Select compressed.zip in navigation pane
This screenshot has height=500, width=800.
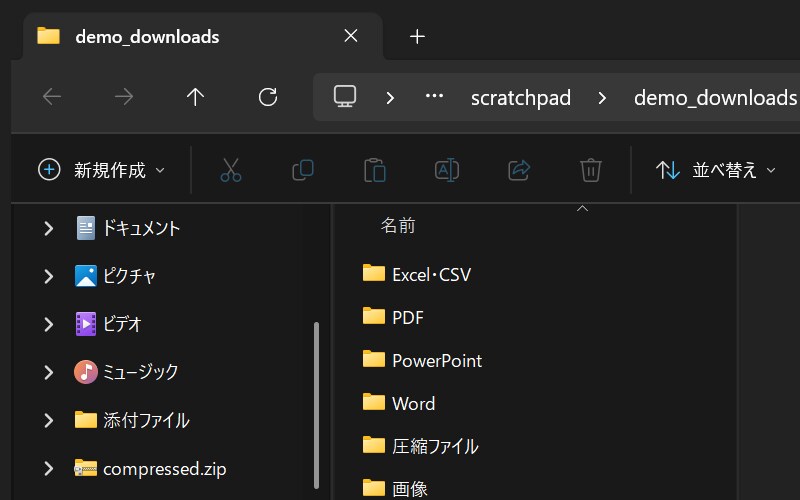pos(151,468)
